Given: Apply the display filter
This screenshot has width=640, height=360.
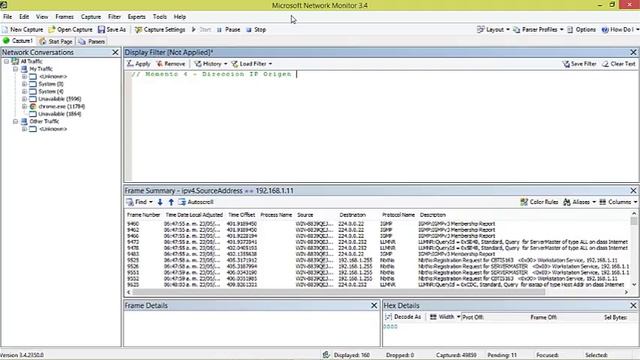Looking at the screenshot, I should coord(138,64).
